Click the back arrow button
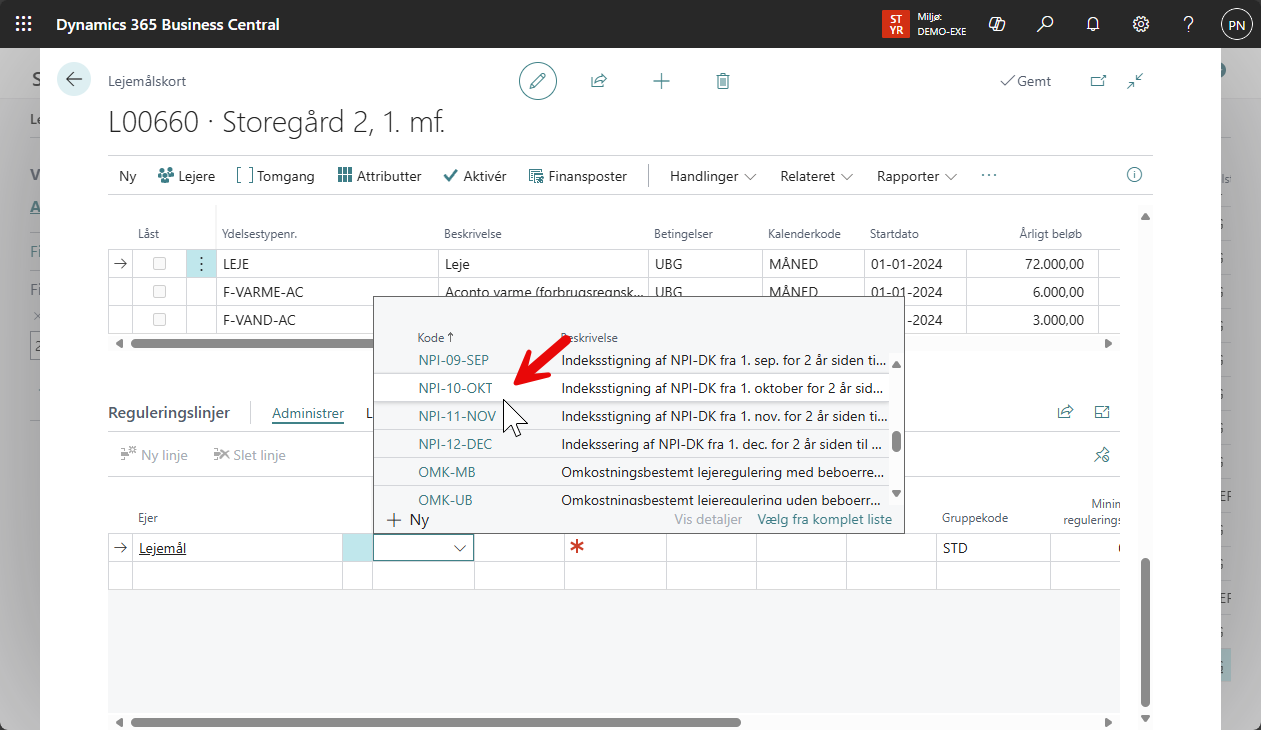 (x=74, y=80)
